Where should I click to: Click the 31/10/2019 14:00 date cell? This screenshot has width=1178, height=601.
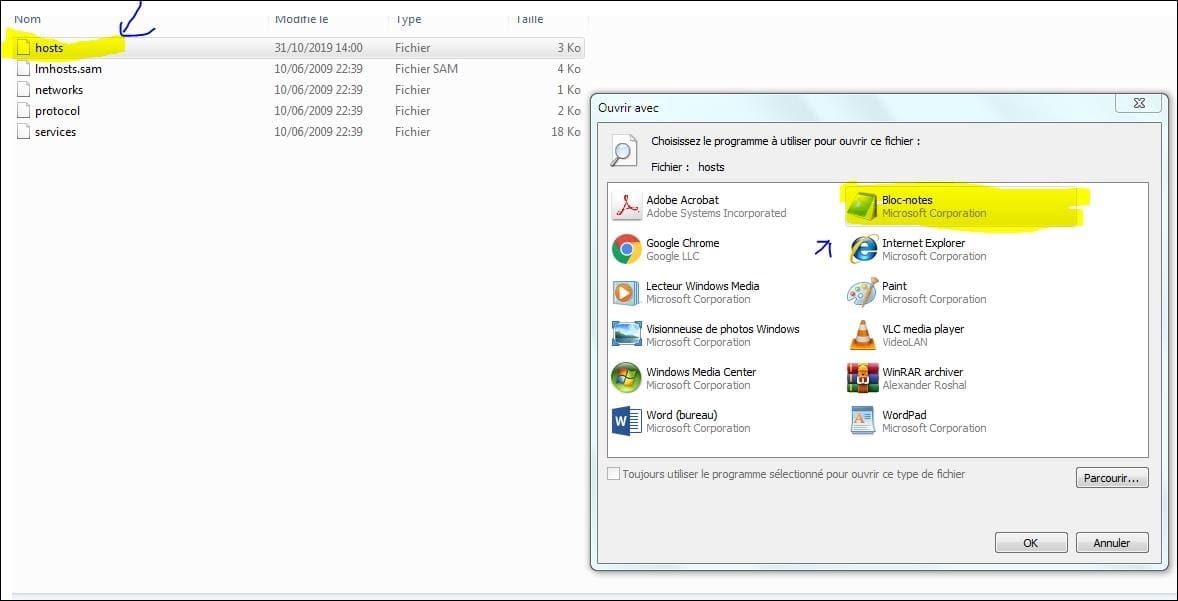(x=319, y=47)
